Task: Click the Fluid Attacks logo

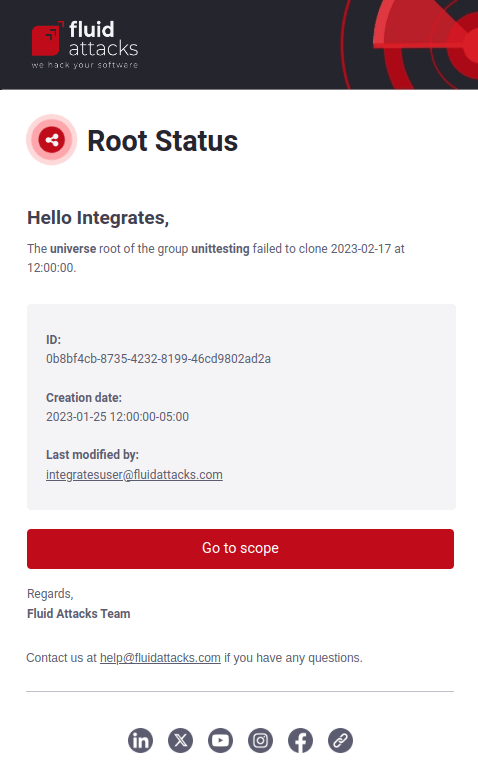Action: [85, 44]
